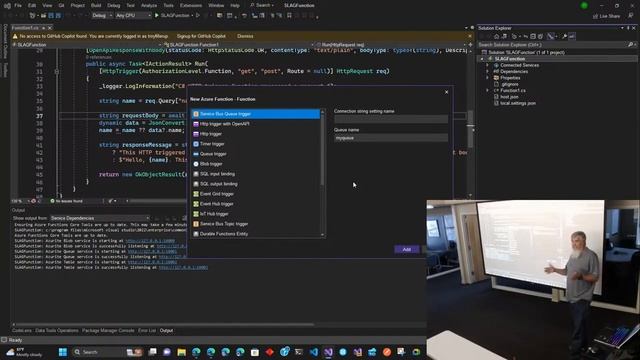The height and width of the screenshot is (360, 640).
Task: Open the File menu
Action: (18, 5)
